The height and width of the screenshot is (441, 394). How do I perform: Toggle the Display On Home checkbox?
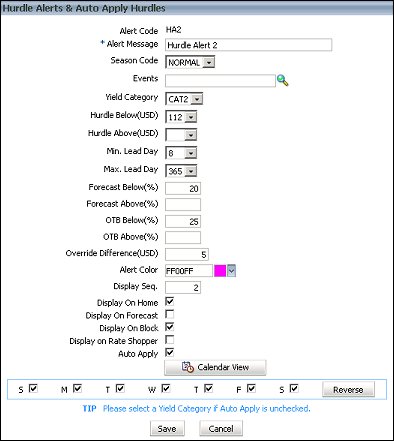[x=170, y=302]
